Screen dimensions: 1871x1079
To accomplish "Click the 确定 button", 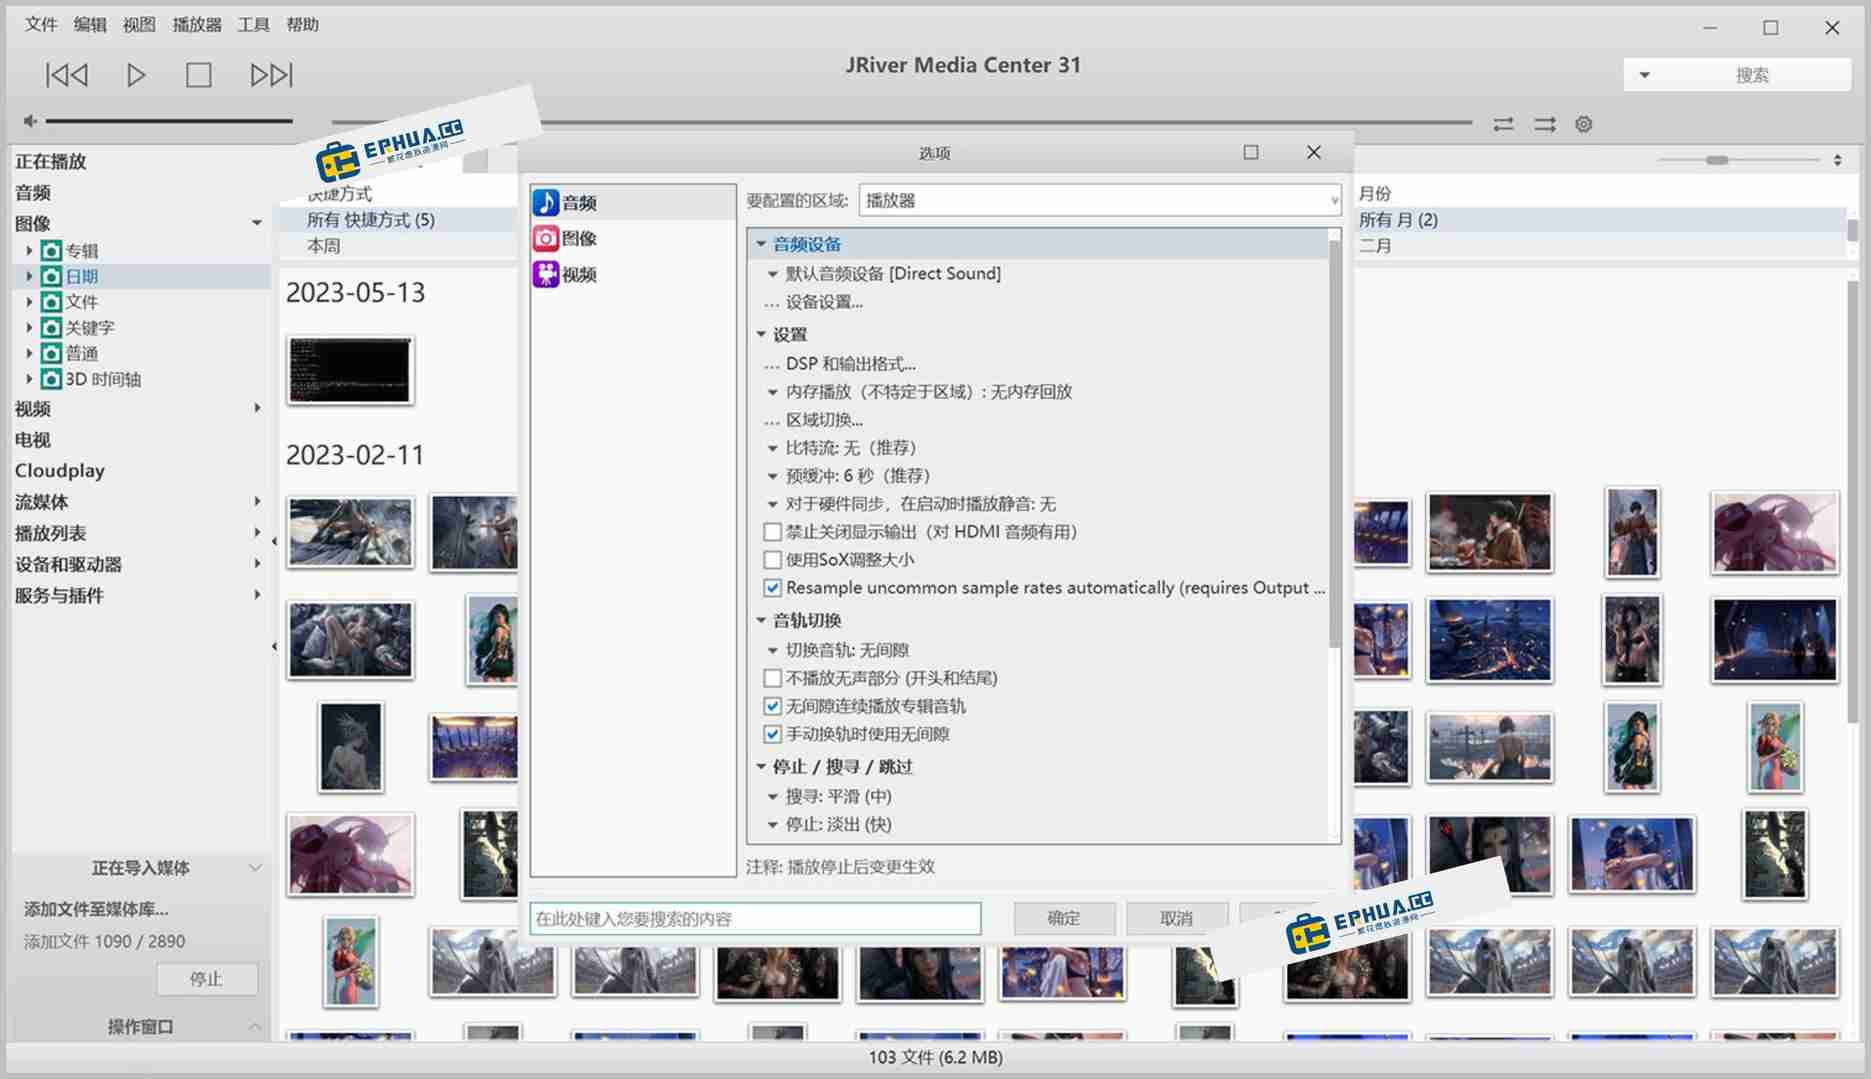I will pyautogui.click(x=1064, y=918).
